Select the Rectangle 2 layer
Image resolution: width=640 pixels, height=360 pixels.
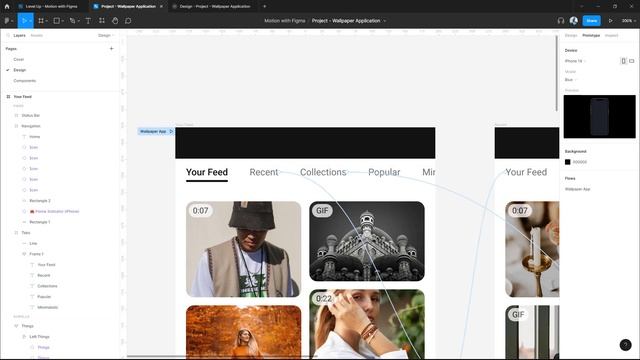click(x=40, y=201)
